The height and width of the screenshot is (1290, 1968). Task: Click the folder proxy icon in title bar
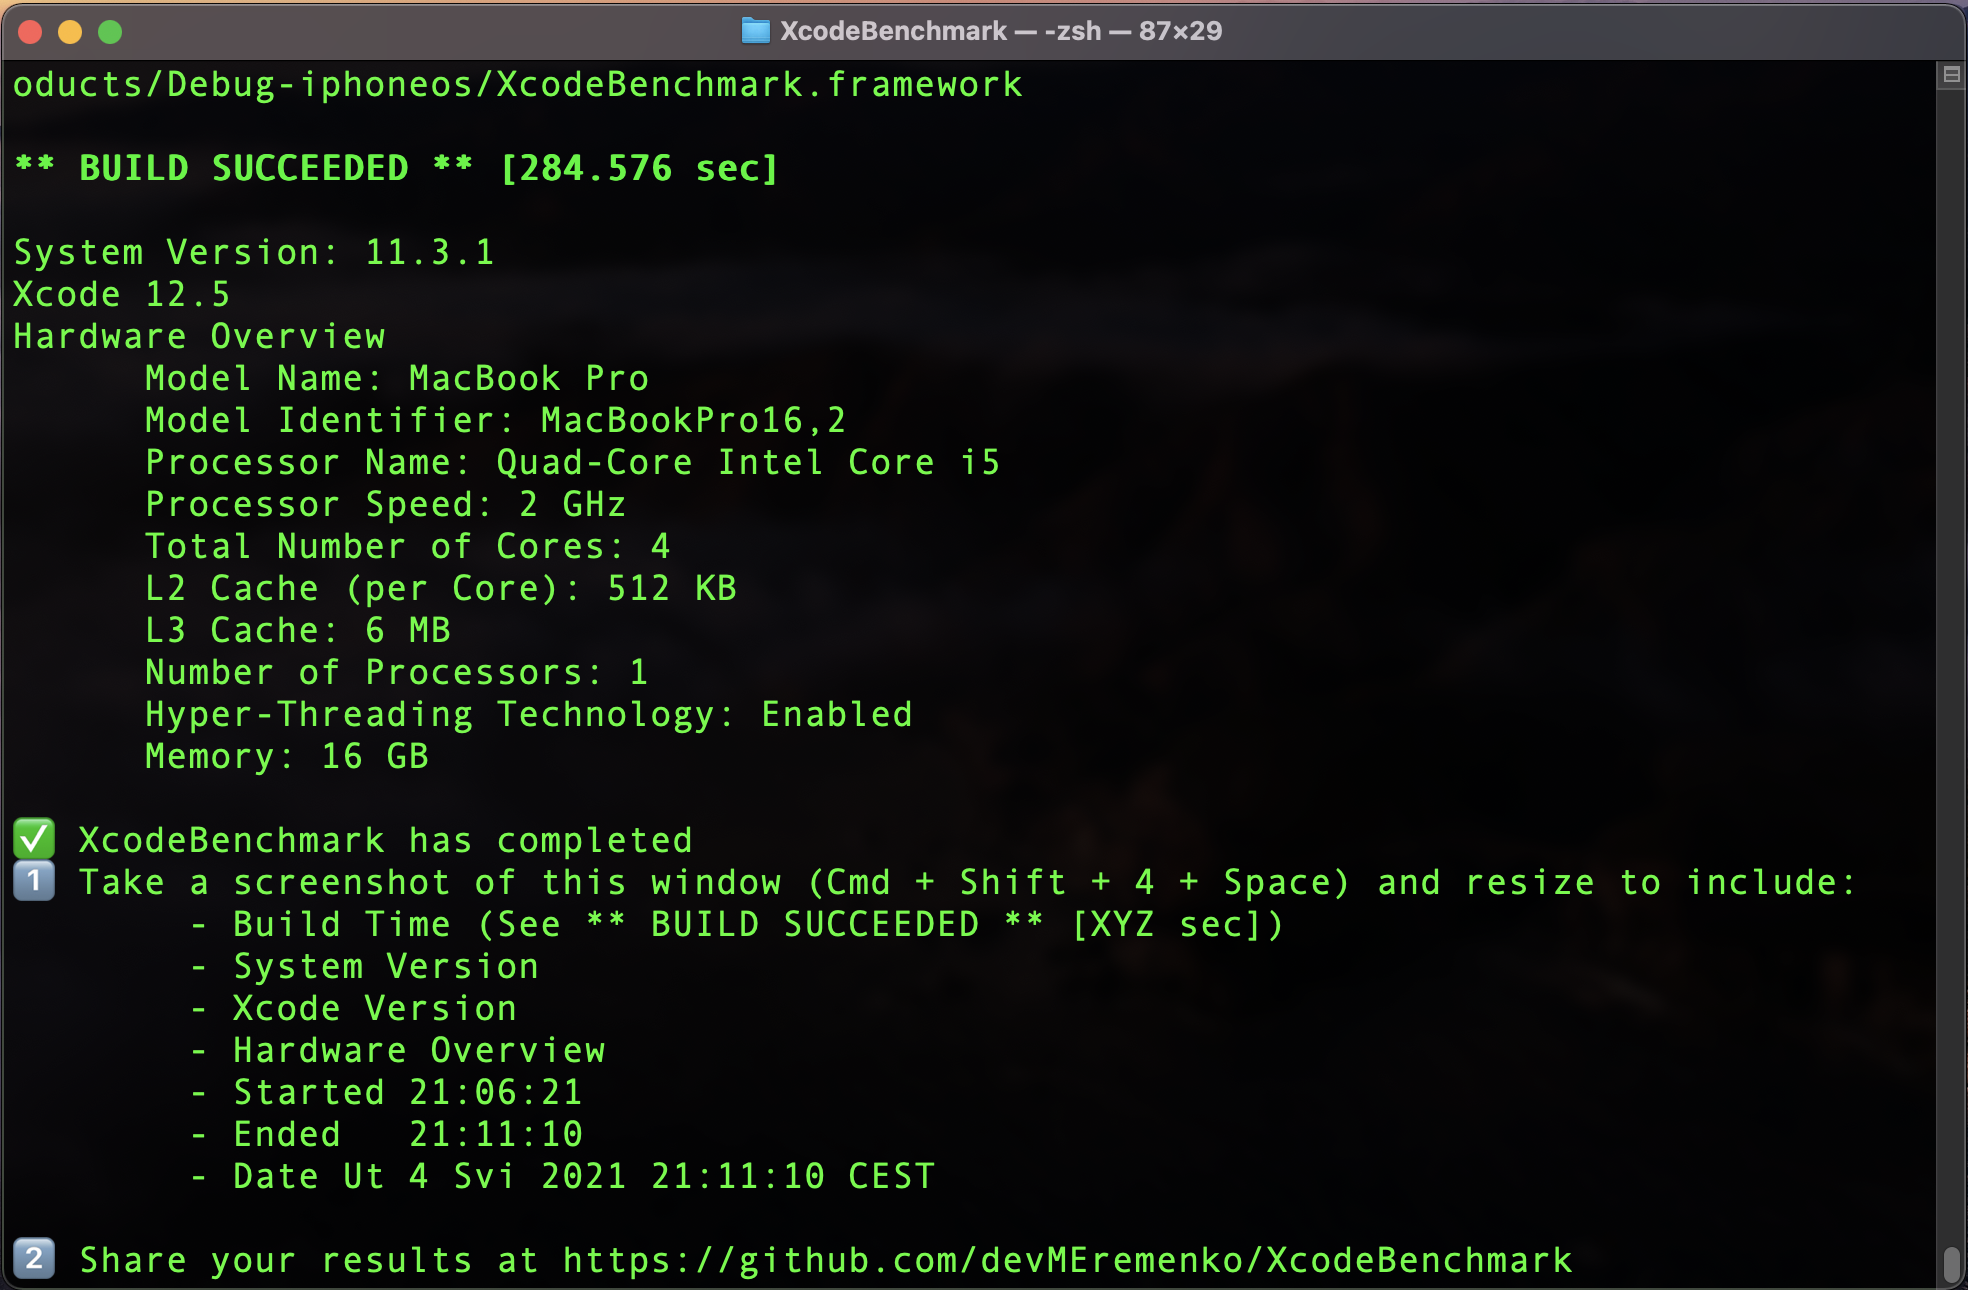[x=755, y=31]
